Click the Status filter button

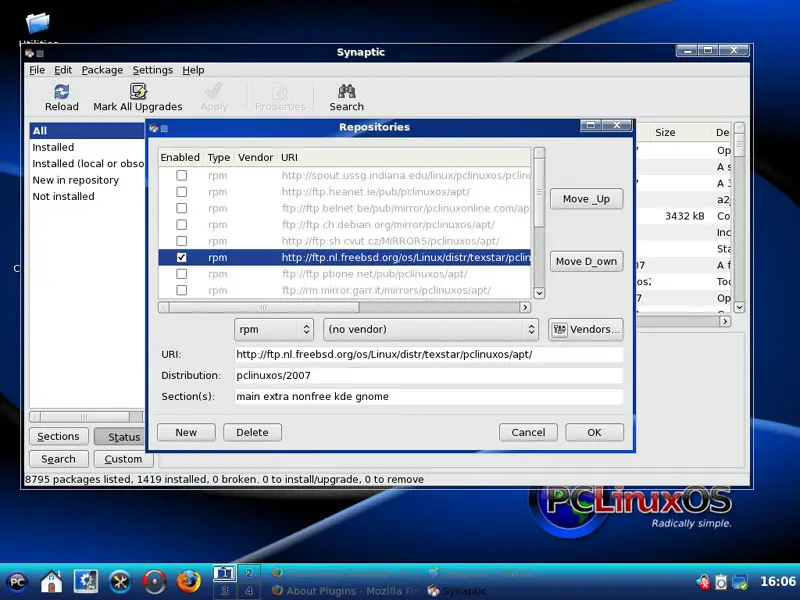click(120, 437)
